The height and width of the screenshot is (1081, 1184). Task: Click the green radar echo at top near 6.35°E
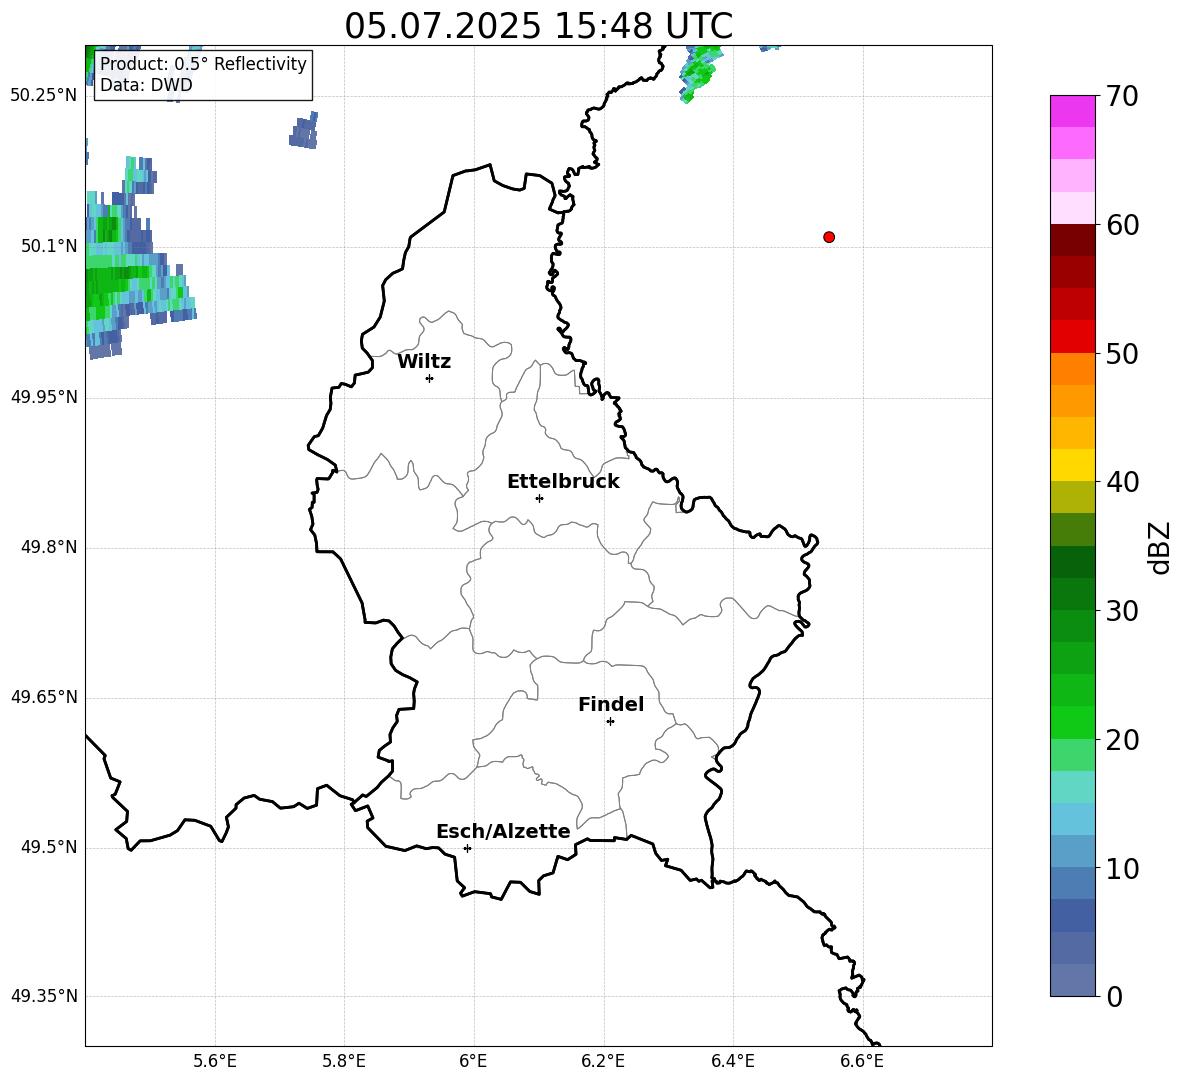[700, 73]
